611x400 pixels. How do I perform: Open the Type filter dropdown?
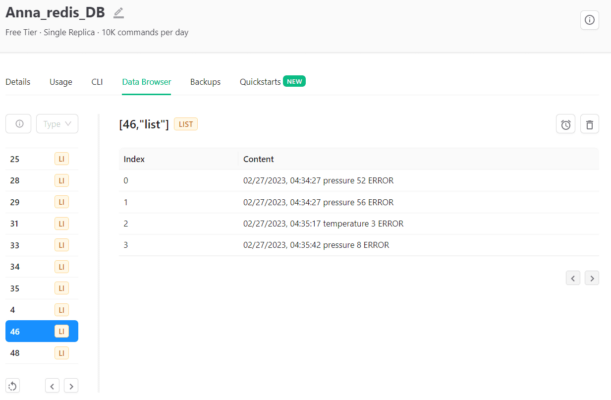click(57, 124)
